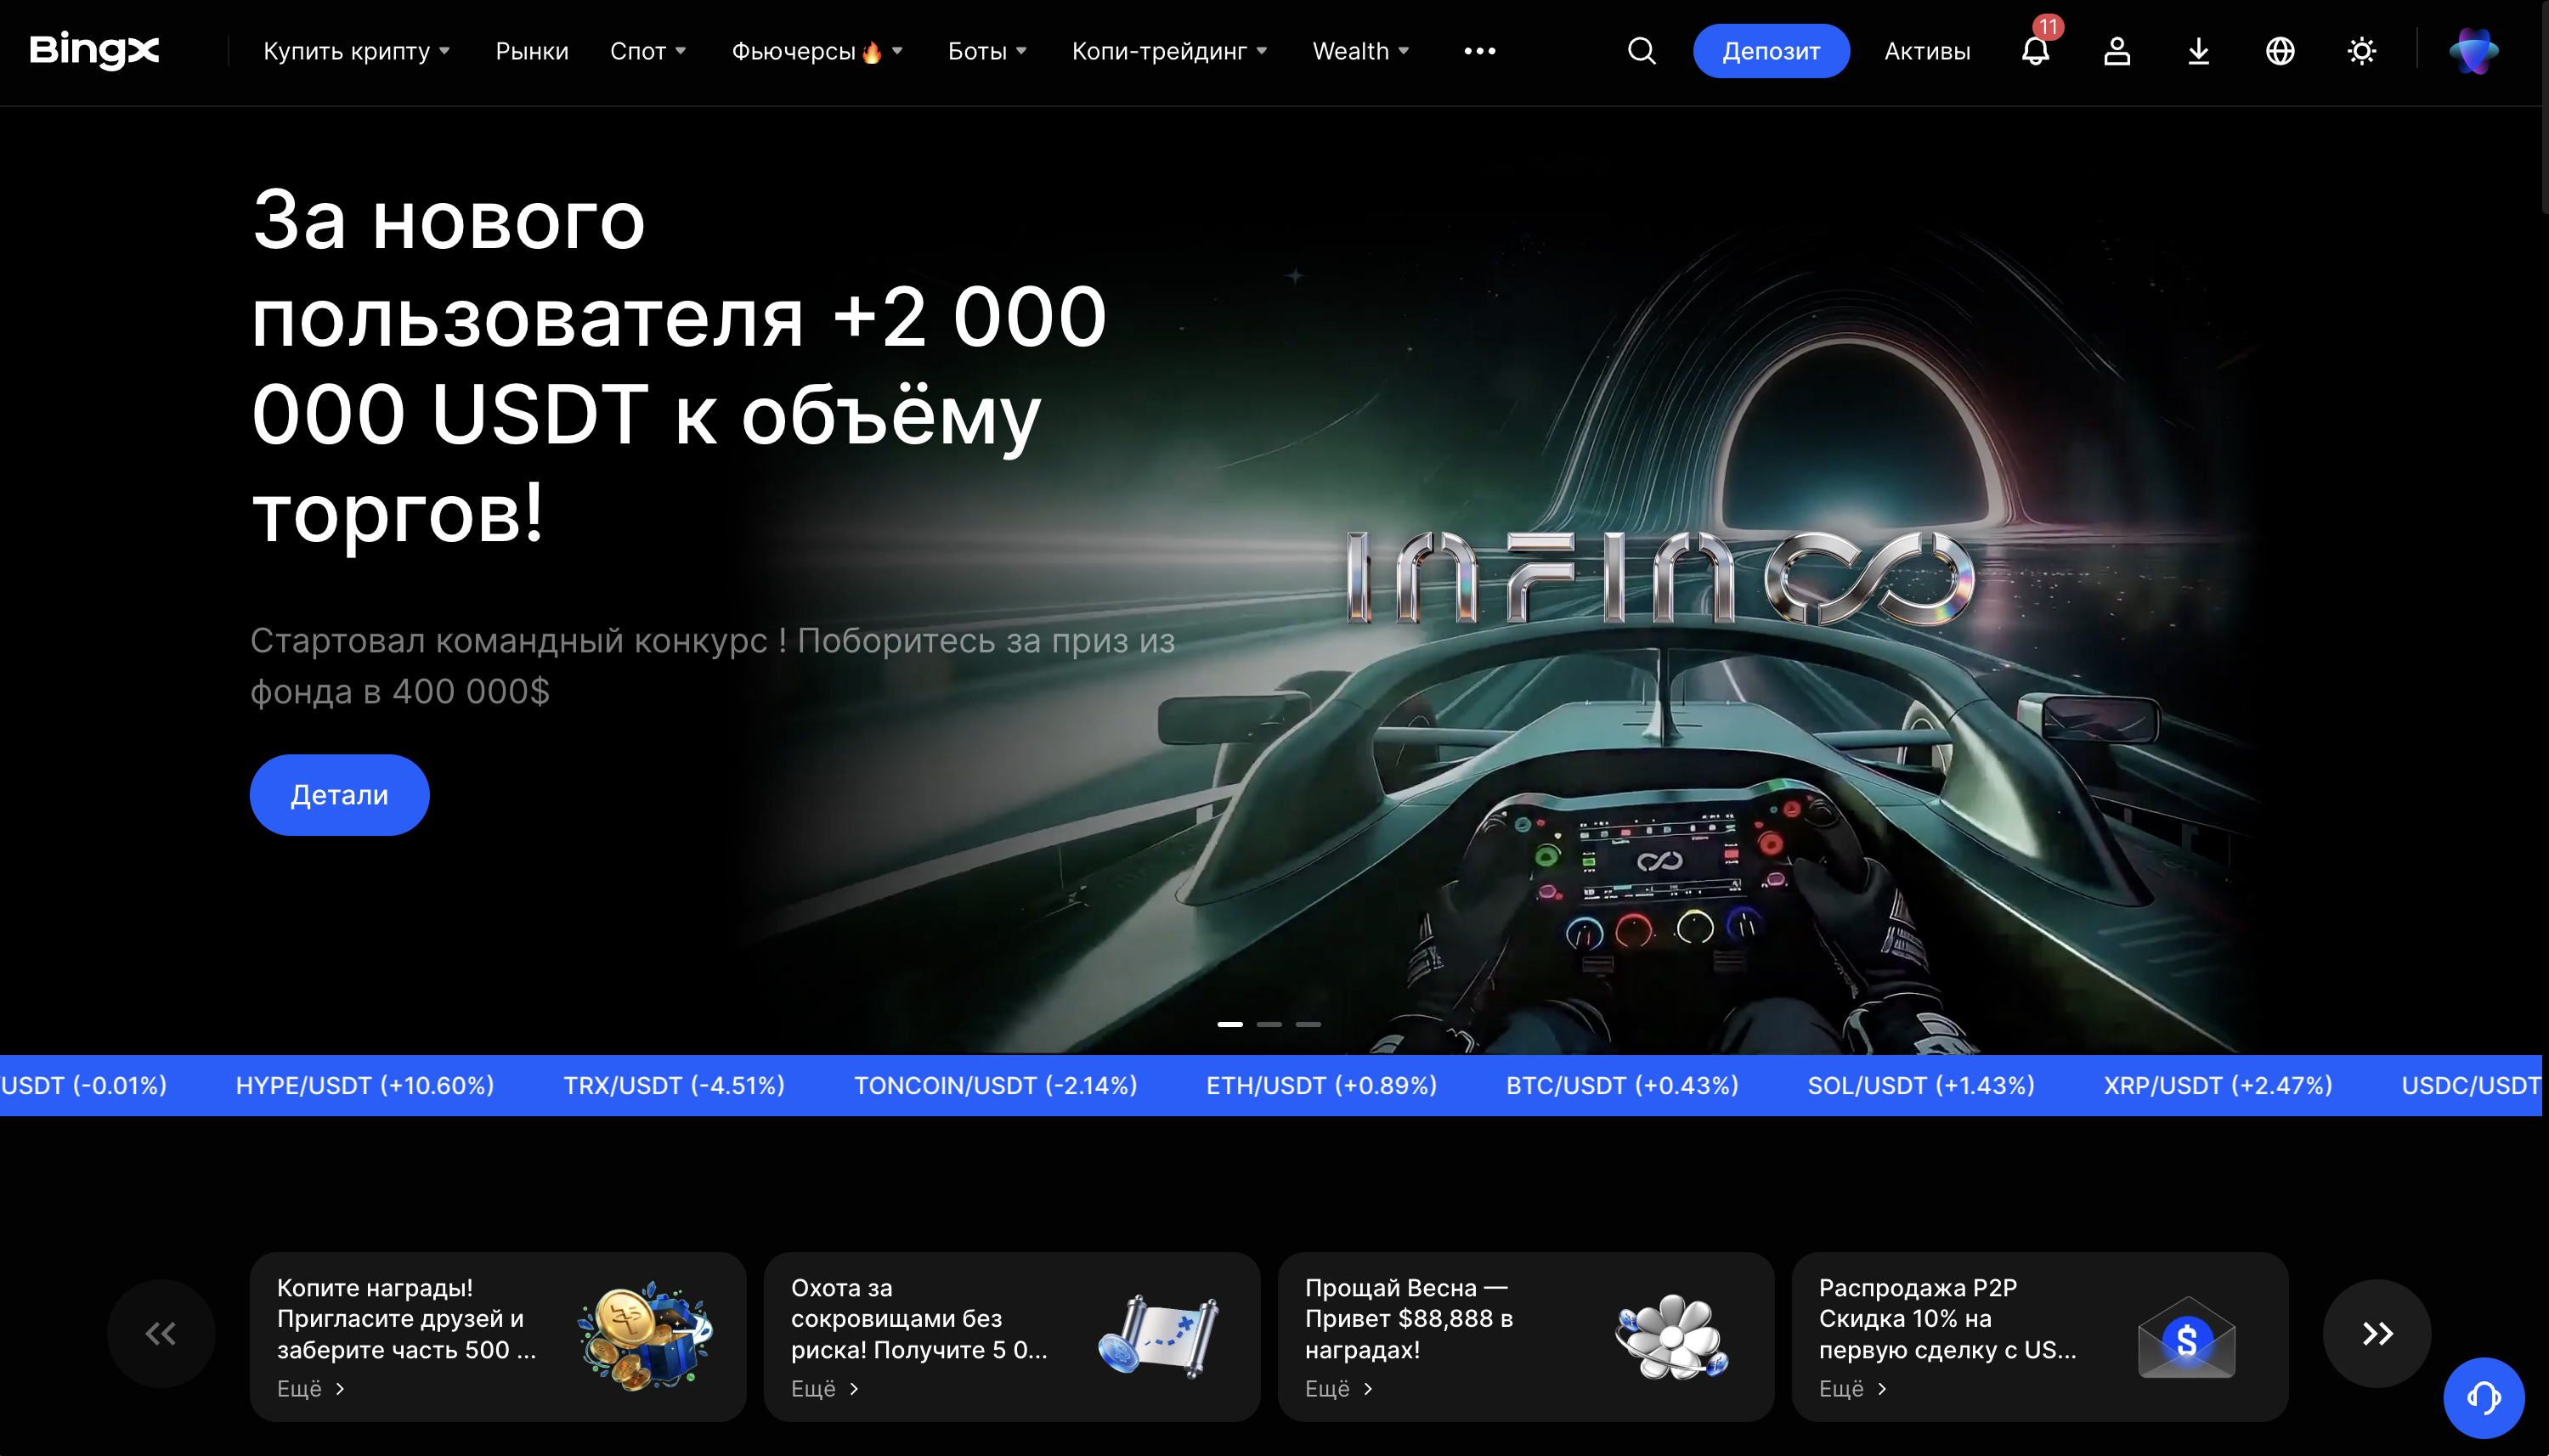Expand the Купить крипту dropdown
Viewport: 2549px width, 1456px height.
(x=356, y=51)
